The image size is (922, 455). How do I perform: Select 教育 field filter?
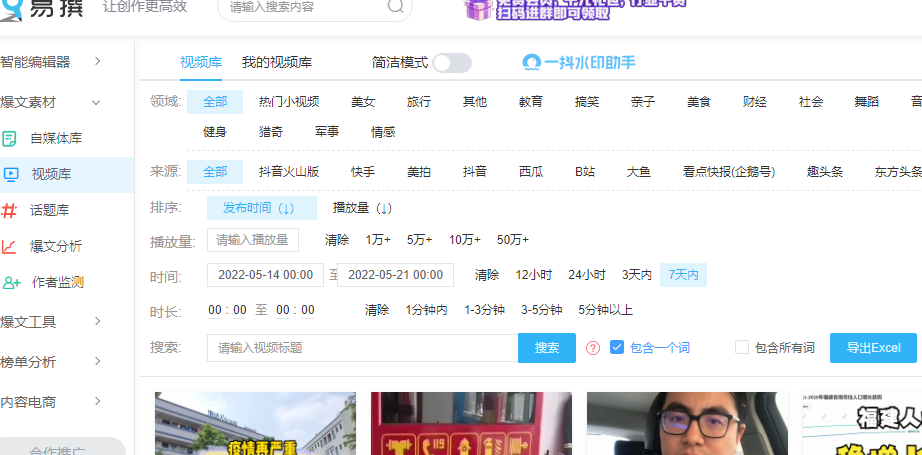click(530, 102)
